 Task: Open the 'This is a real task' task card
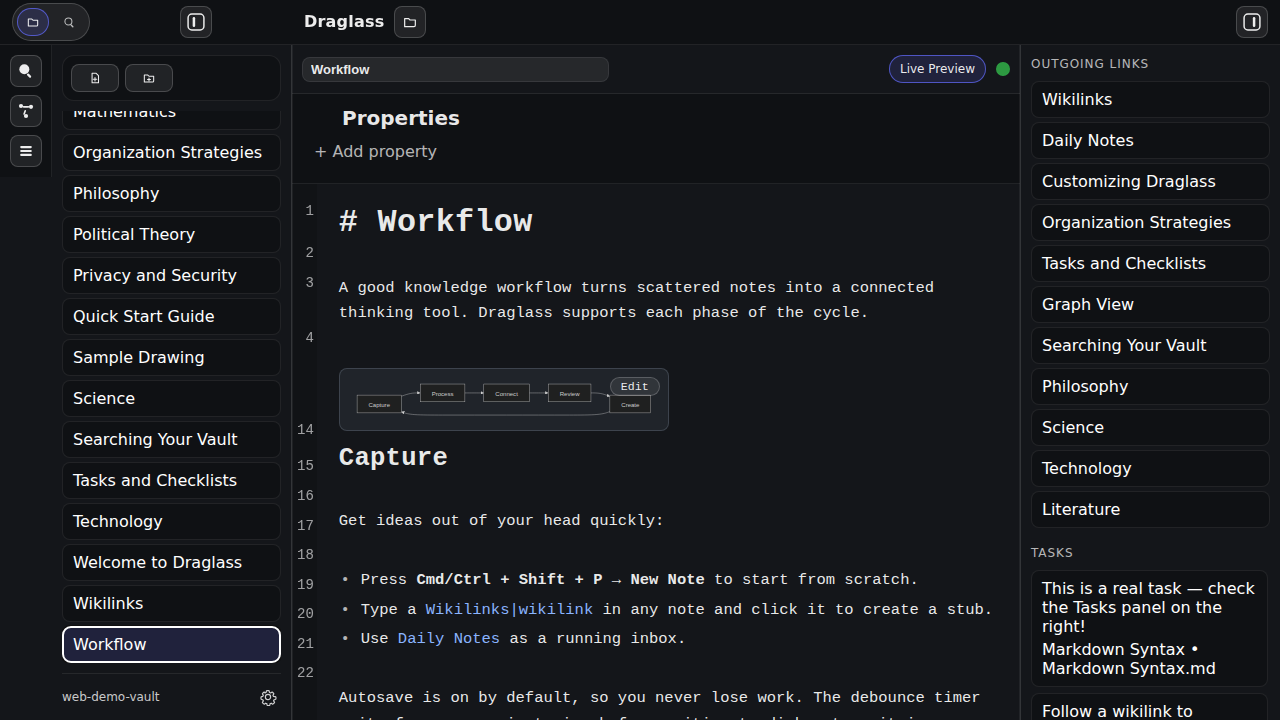pos(1150,628)
